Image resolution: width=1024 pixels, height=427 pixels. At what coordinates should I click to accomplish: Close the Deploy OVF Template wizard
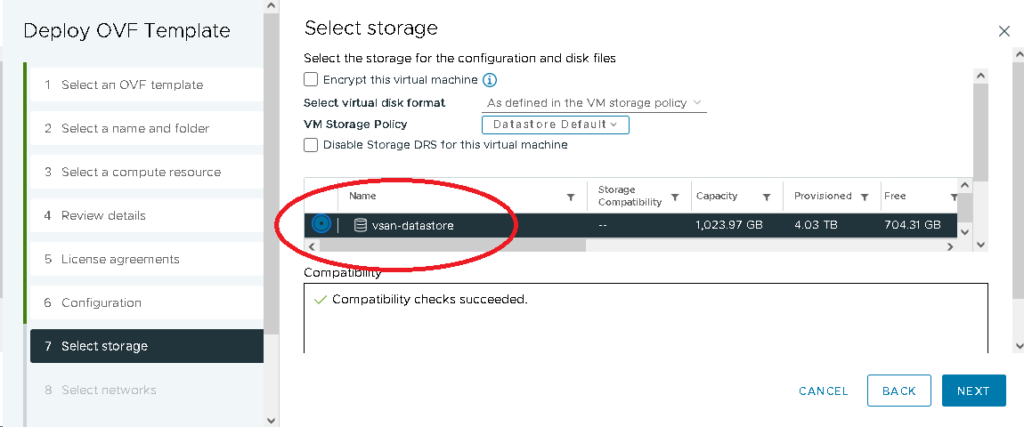pyautogui.click(x=1005, y=32)
